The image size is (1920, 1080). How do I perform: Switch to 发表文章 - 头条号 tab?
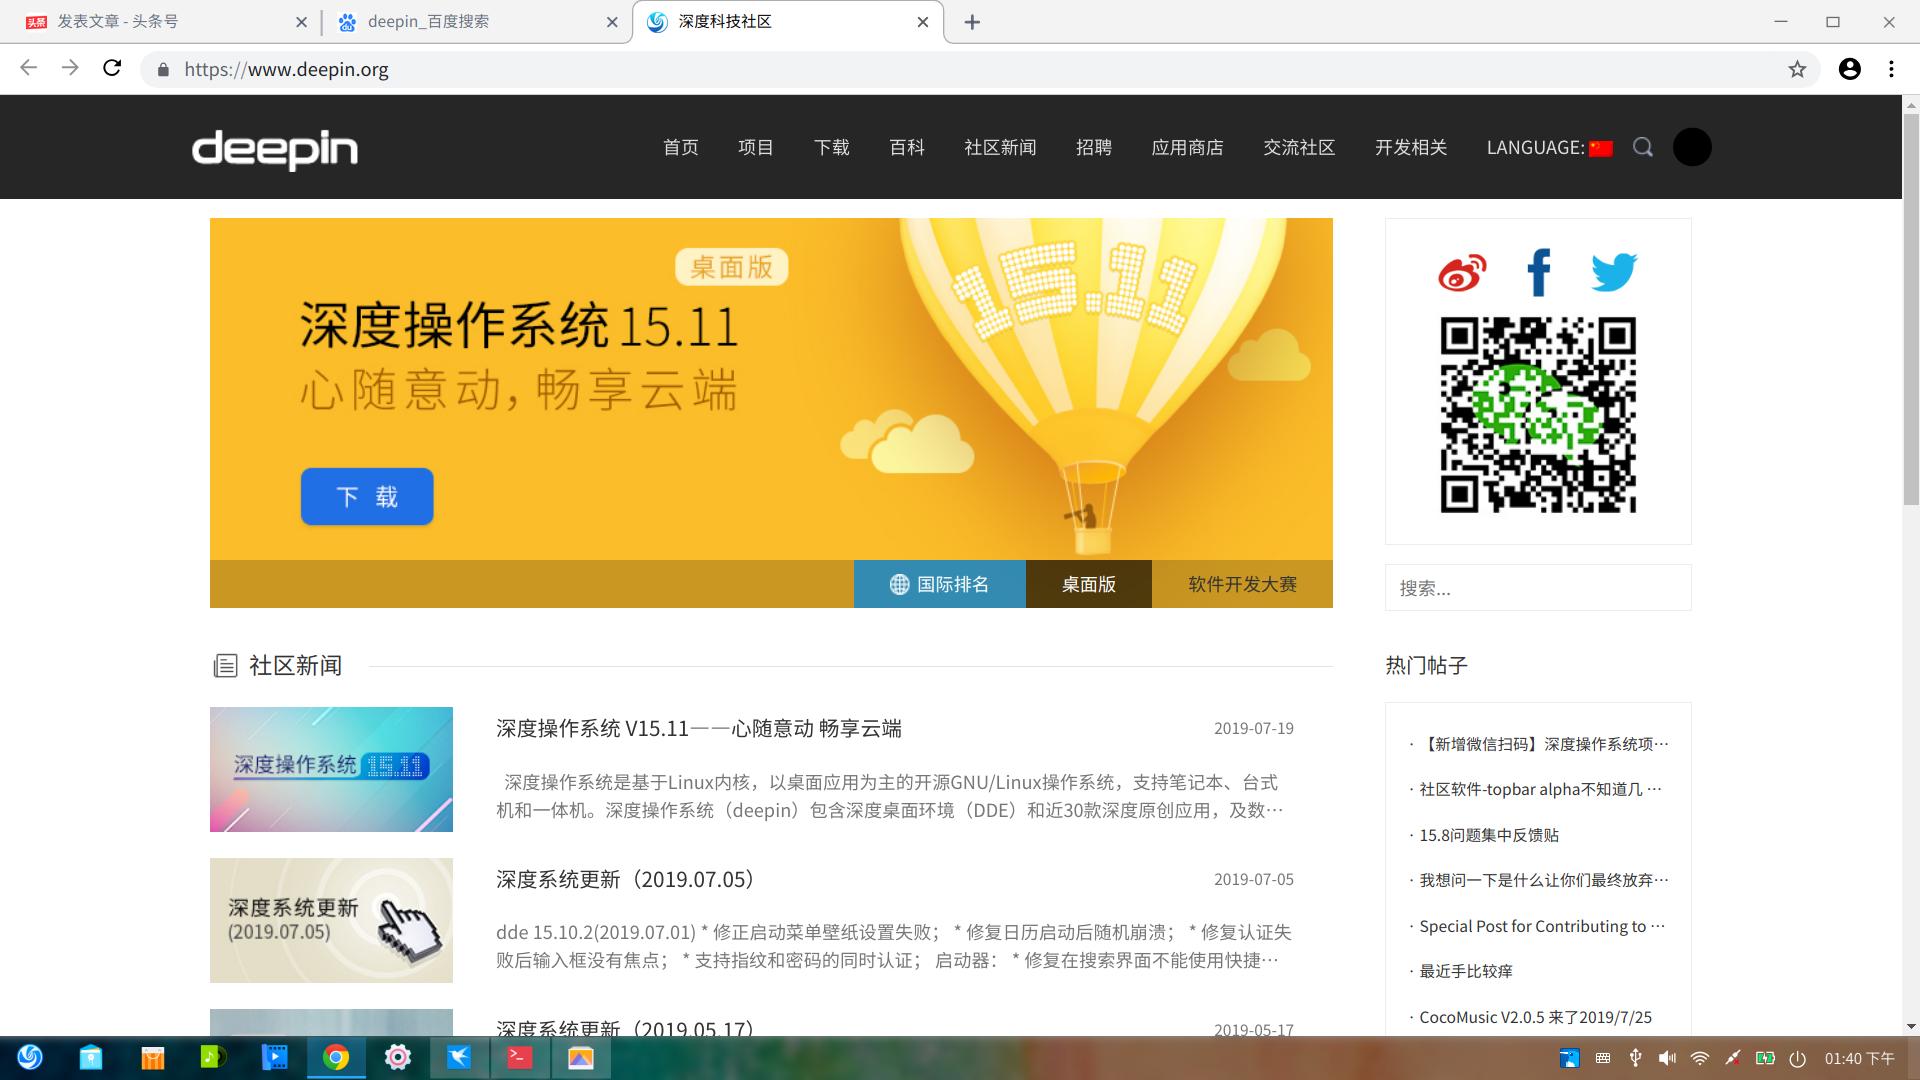click(x=160, y=22)
